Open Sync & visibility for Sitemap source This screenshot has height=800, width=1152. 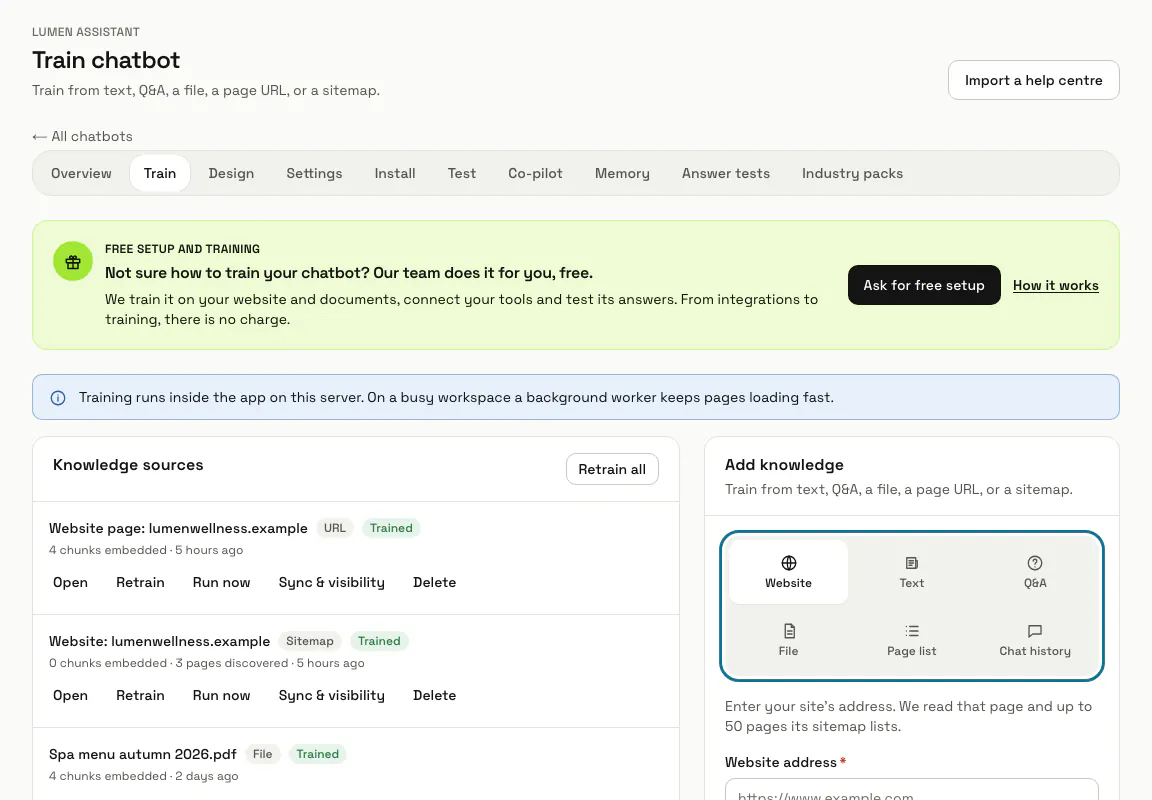(x=331, y=696)
